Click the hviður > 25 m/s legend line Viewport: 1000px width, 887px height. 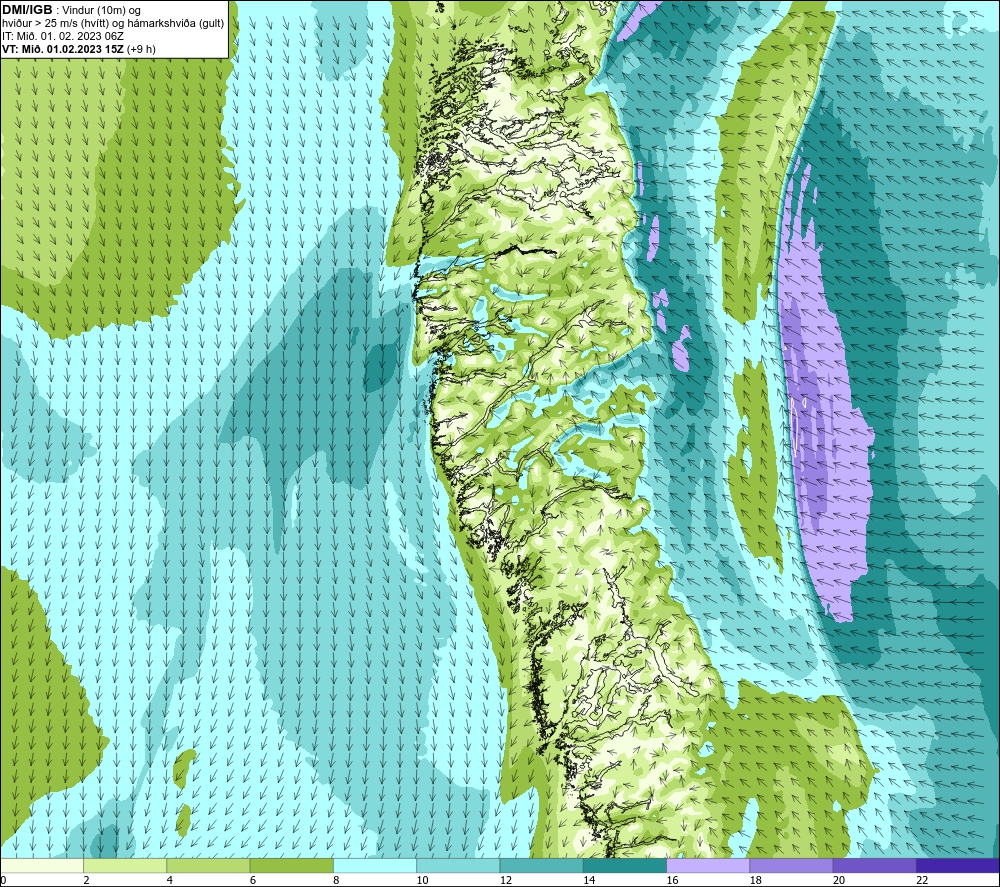click(x=113, y=24)
